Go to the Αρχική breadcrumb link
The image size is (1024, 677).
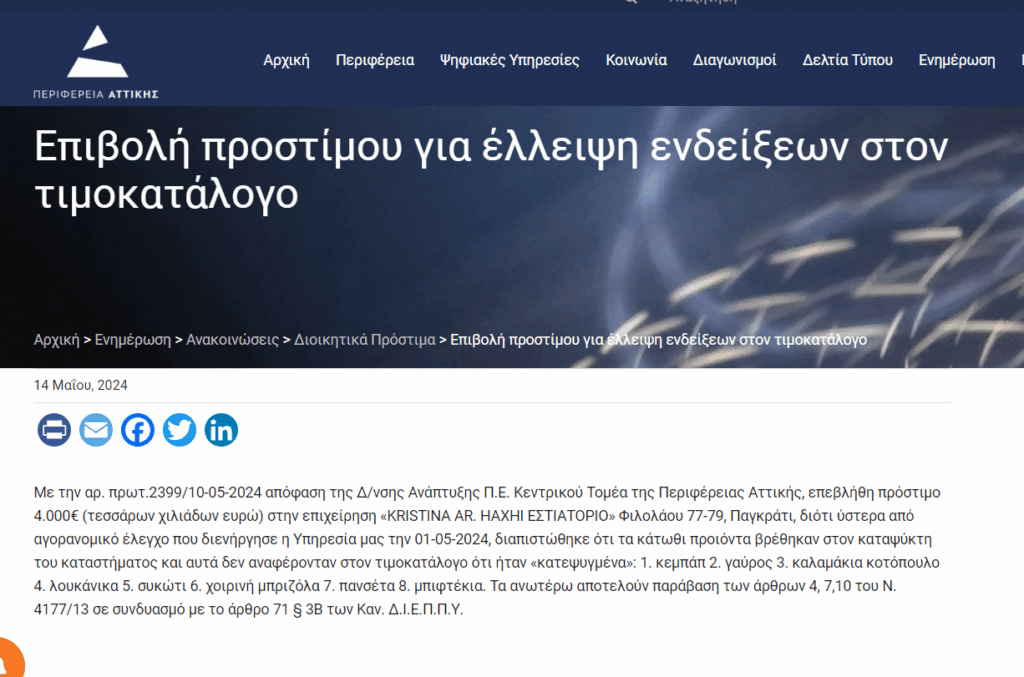[56, 339]
